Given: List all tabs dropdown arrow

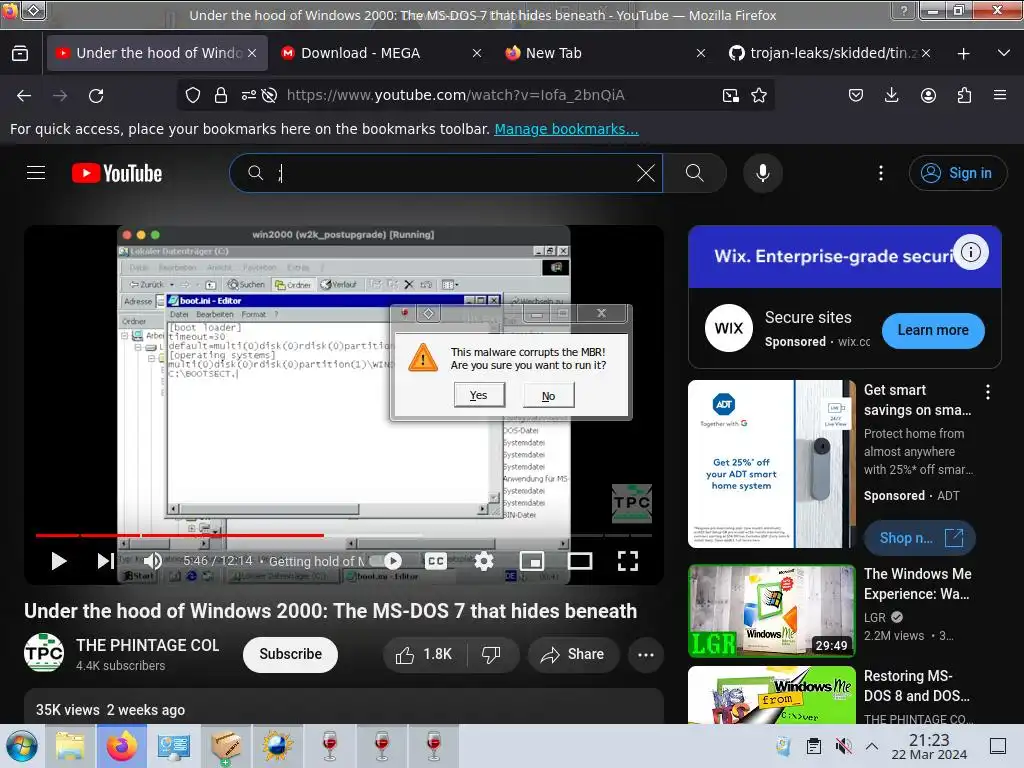Looking at the screenshot, I should (x=1004, y=53).
